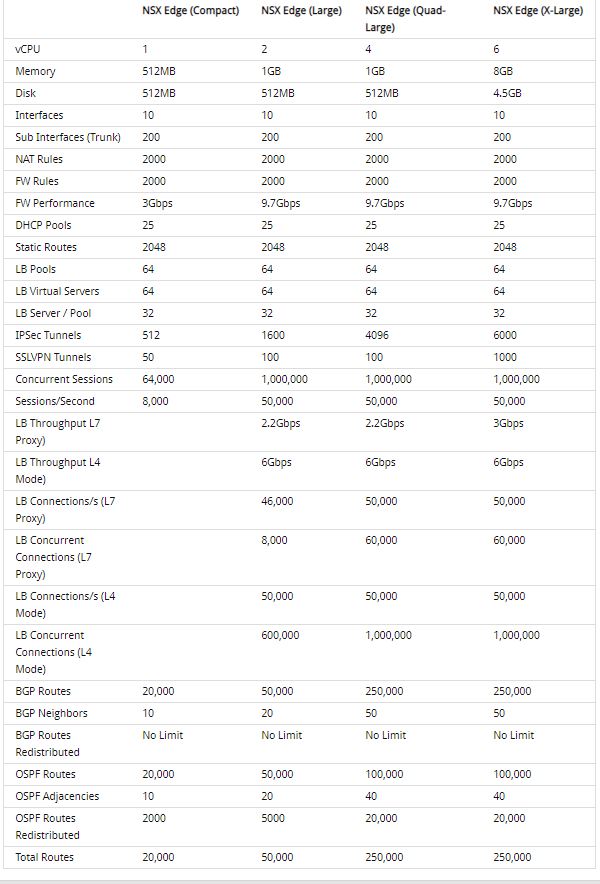Select the 6000 IPSec Tunnels value
Viewport: 600px width, 884px height.
(505, 335)
